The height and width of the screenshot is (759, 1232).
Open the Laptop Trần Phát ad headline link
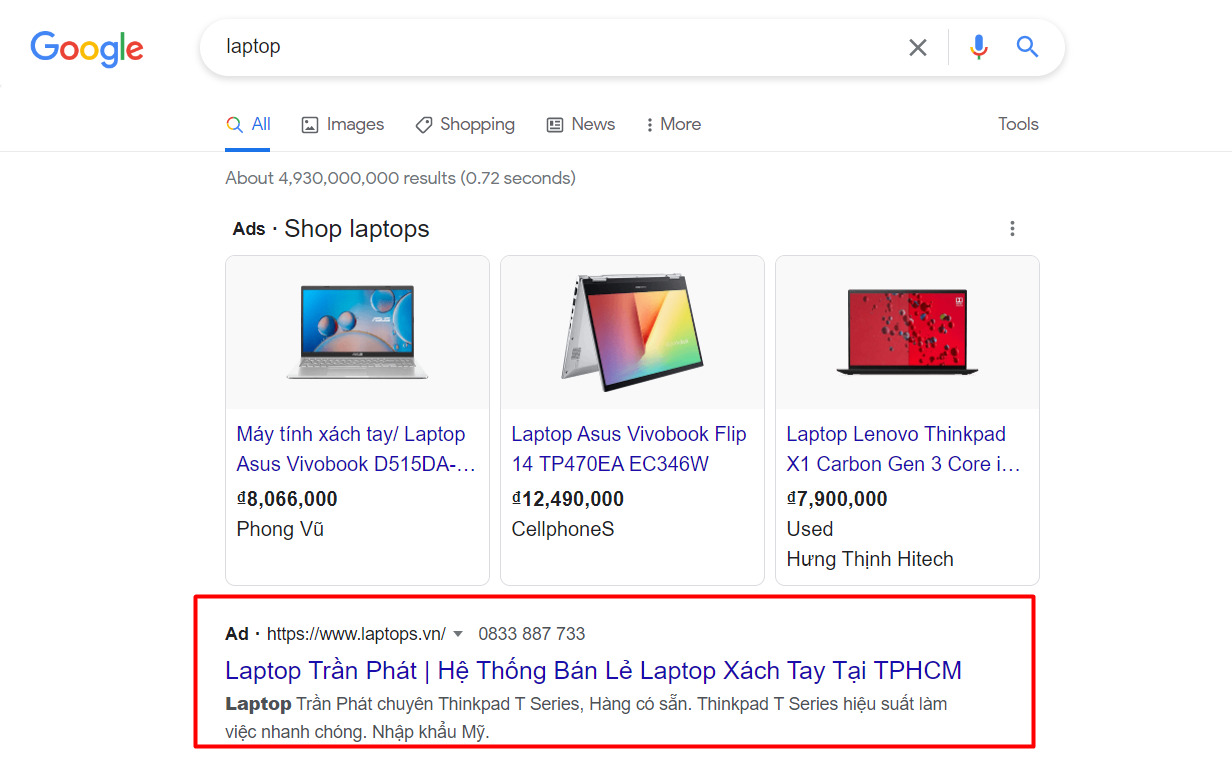(593, 670)
